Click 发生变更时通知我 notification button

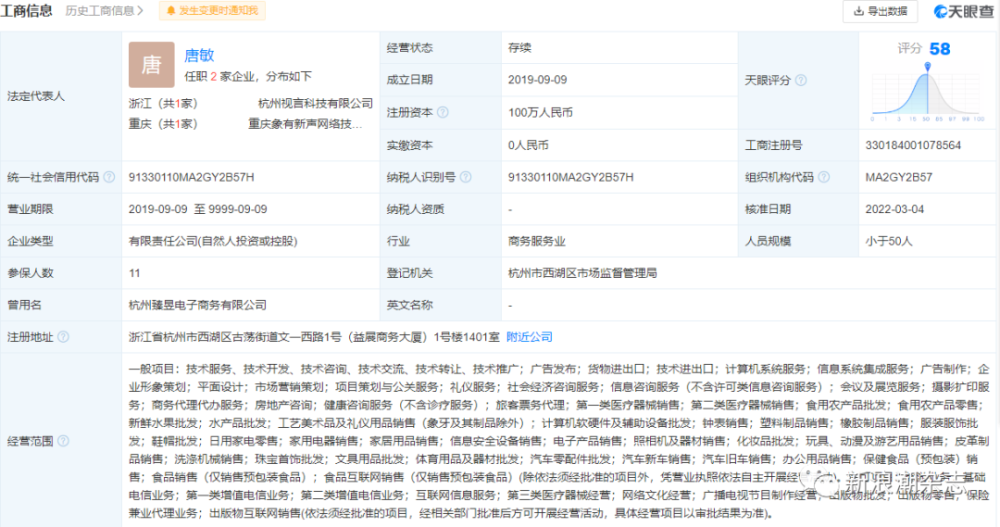[x=212, y=11]
